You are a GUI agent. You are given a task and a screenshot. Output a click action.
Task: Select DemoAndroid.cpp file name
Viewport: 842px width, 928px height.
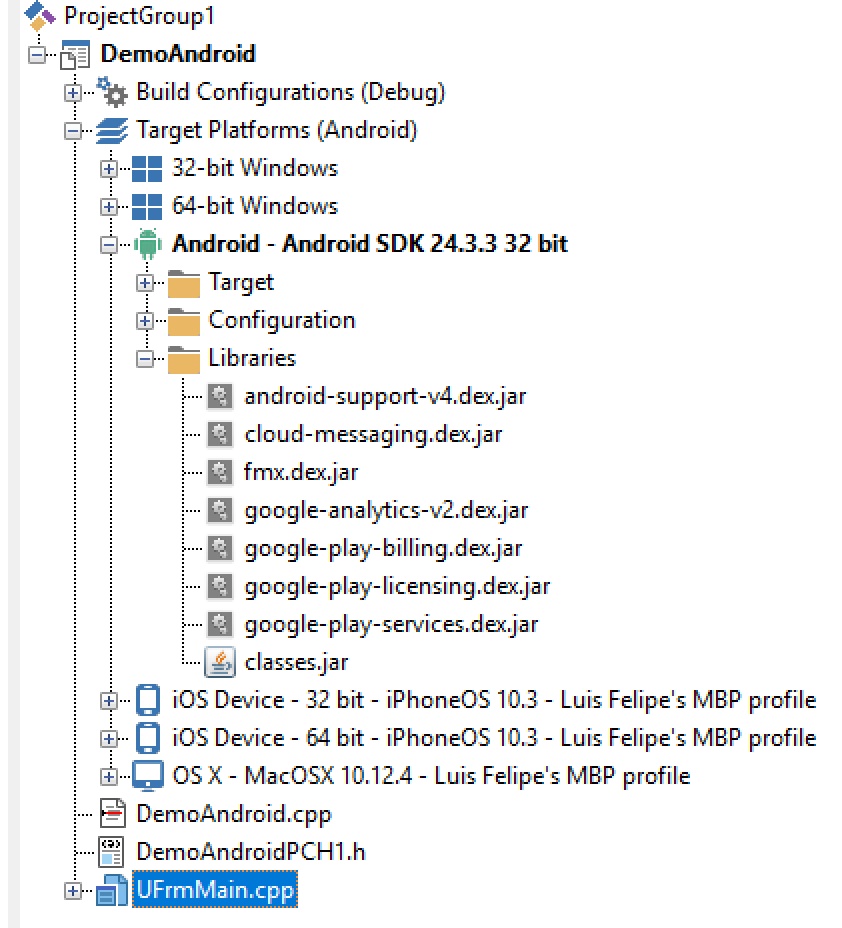point(234,814)
